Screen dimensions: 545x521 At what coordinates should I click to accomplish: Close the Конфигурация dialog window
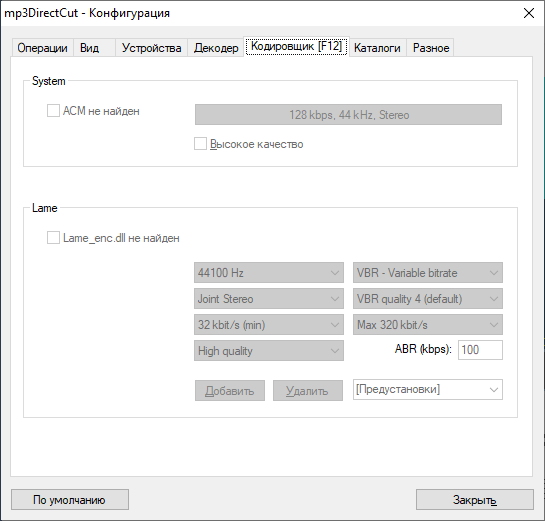529,13
